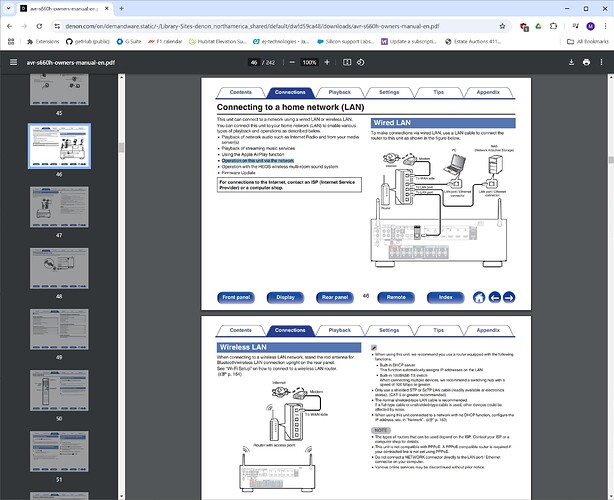
Task: Open the Chrome profile avatar
Action: tap(591, 26)
